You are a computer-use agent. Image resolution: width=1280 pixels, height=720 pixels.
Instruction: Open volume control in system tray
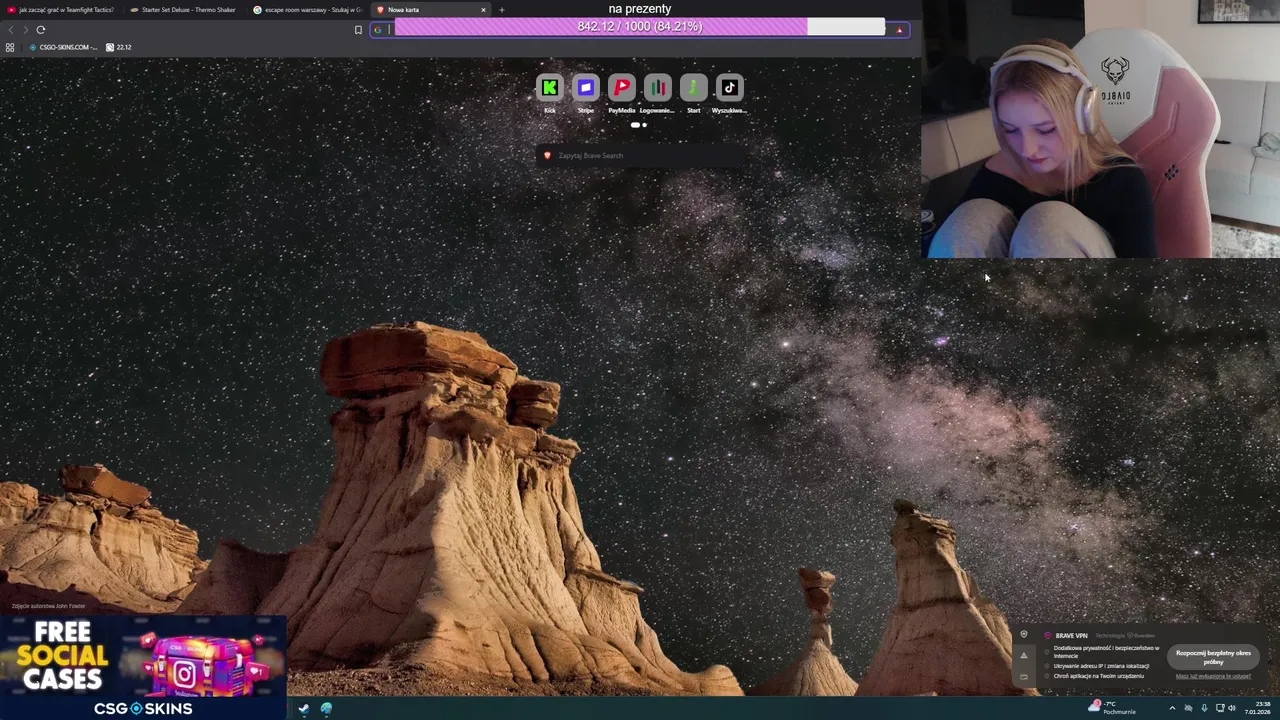tap(1232, 708)
